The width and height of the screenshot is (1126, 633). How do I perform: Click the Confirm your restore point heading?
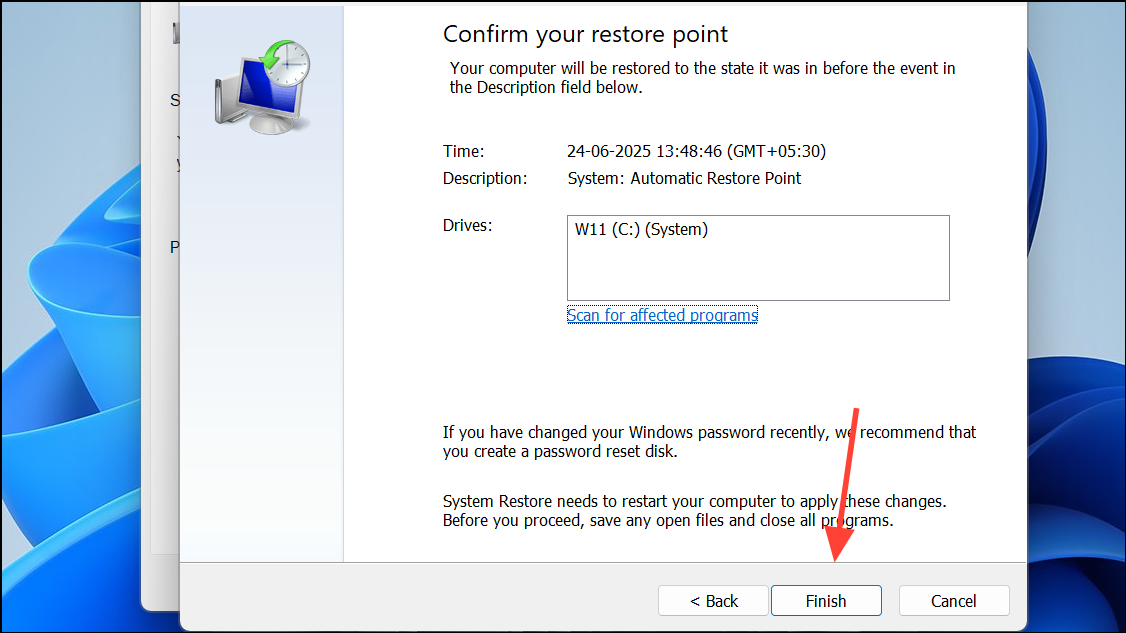(x=585, y=34)
